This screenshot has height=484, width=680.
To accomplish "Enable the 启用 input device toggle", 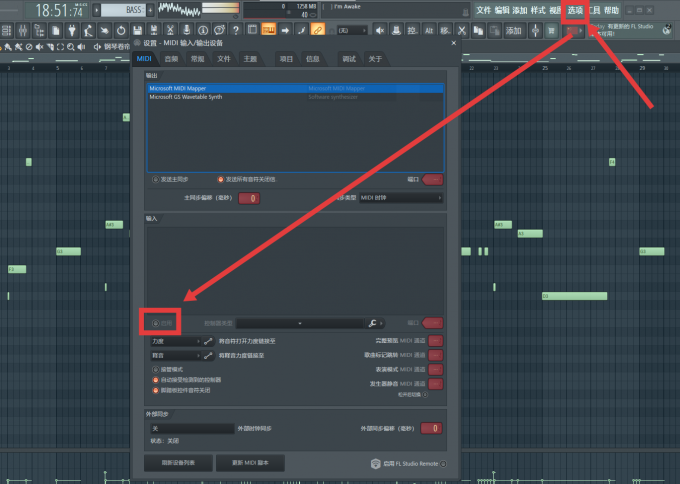I will [155, 323].
